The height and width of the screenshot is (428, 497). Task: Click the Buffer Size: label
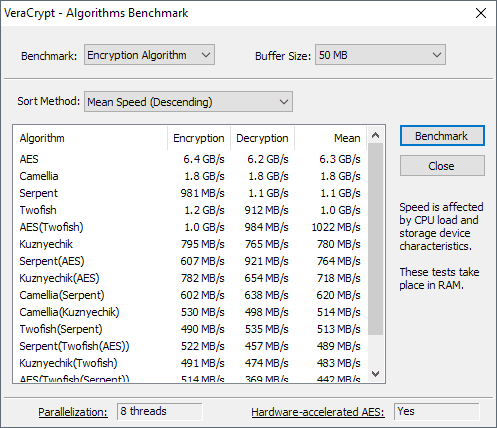283,56
